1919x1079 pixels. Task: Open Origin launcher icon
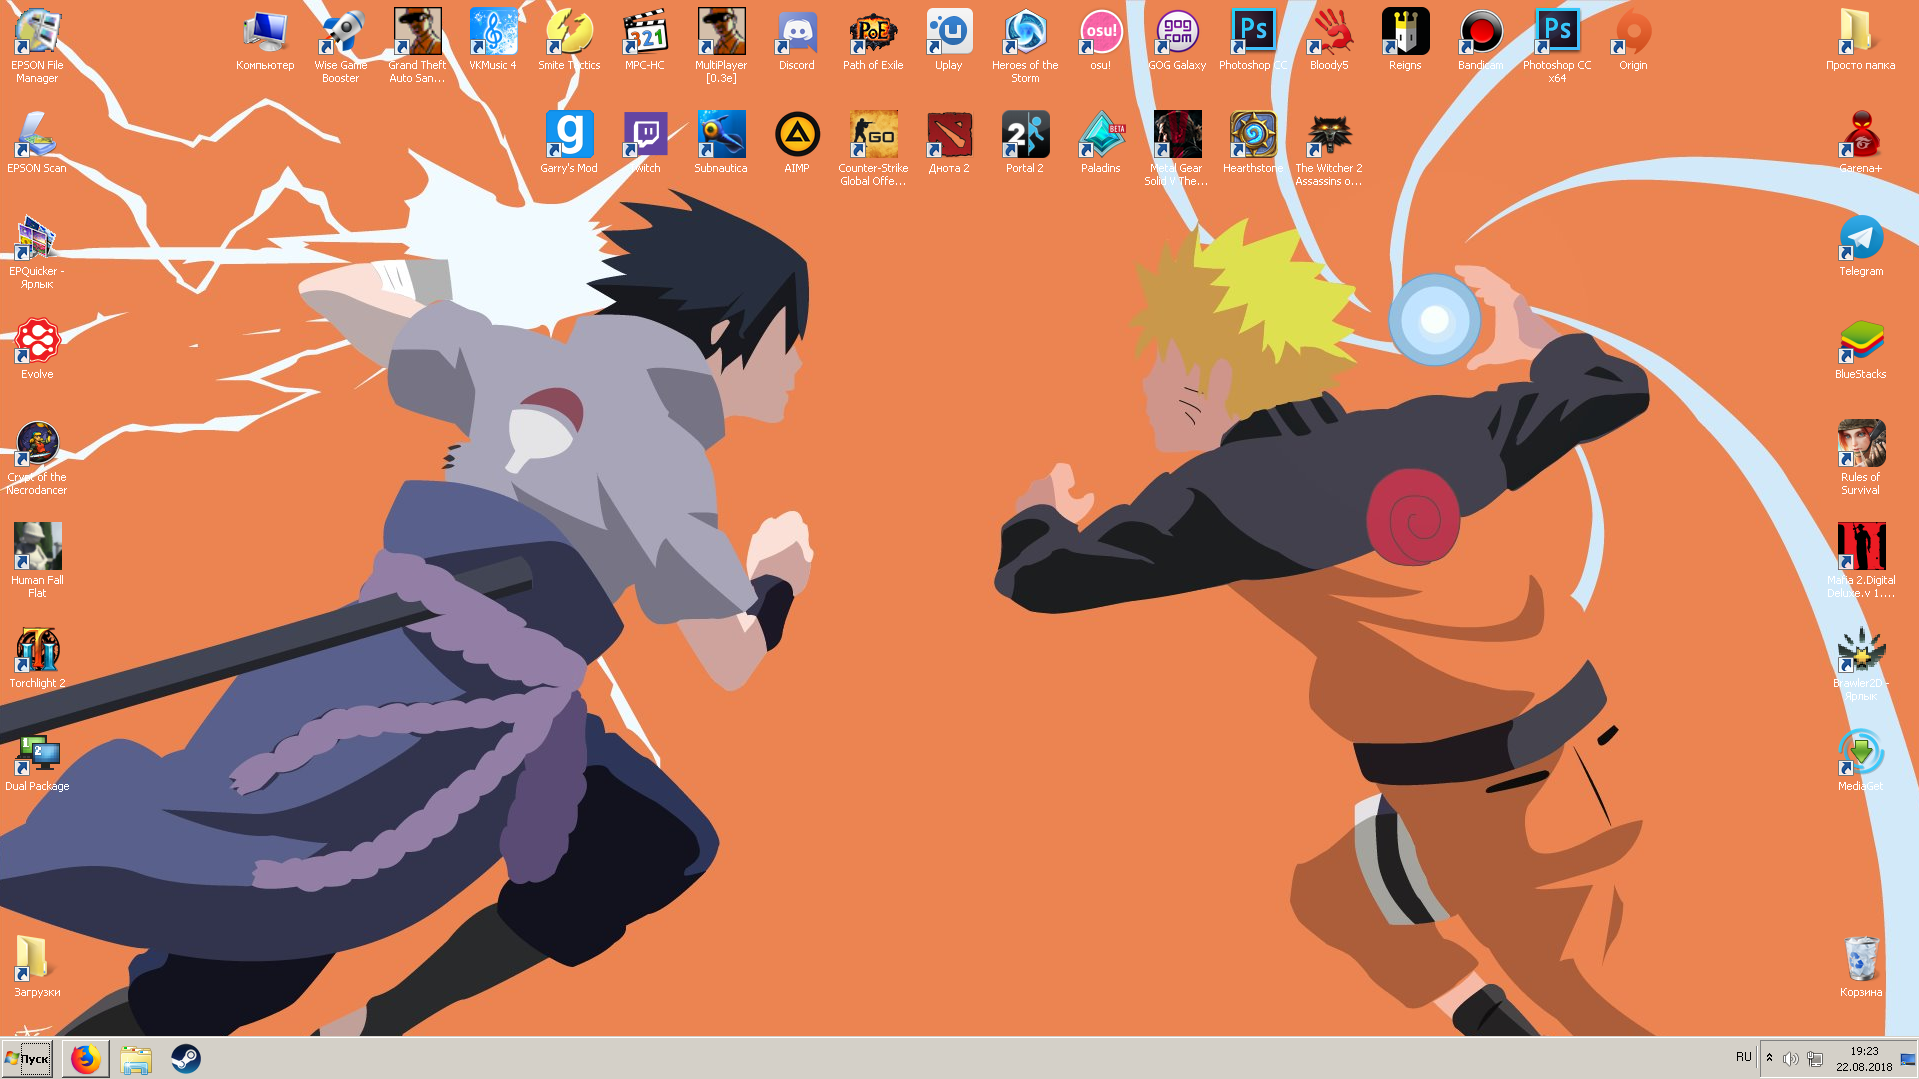pos(1633,40)
